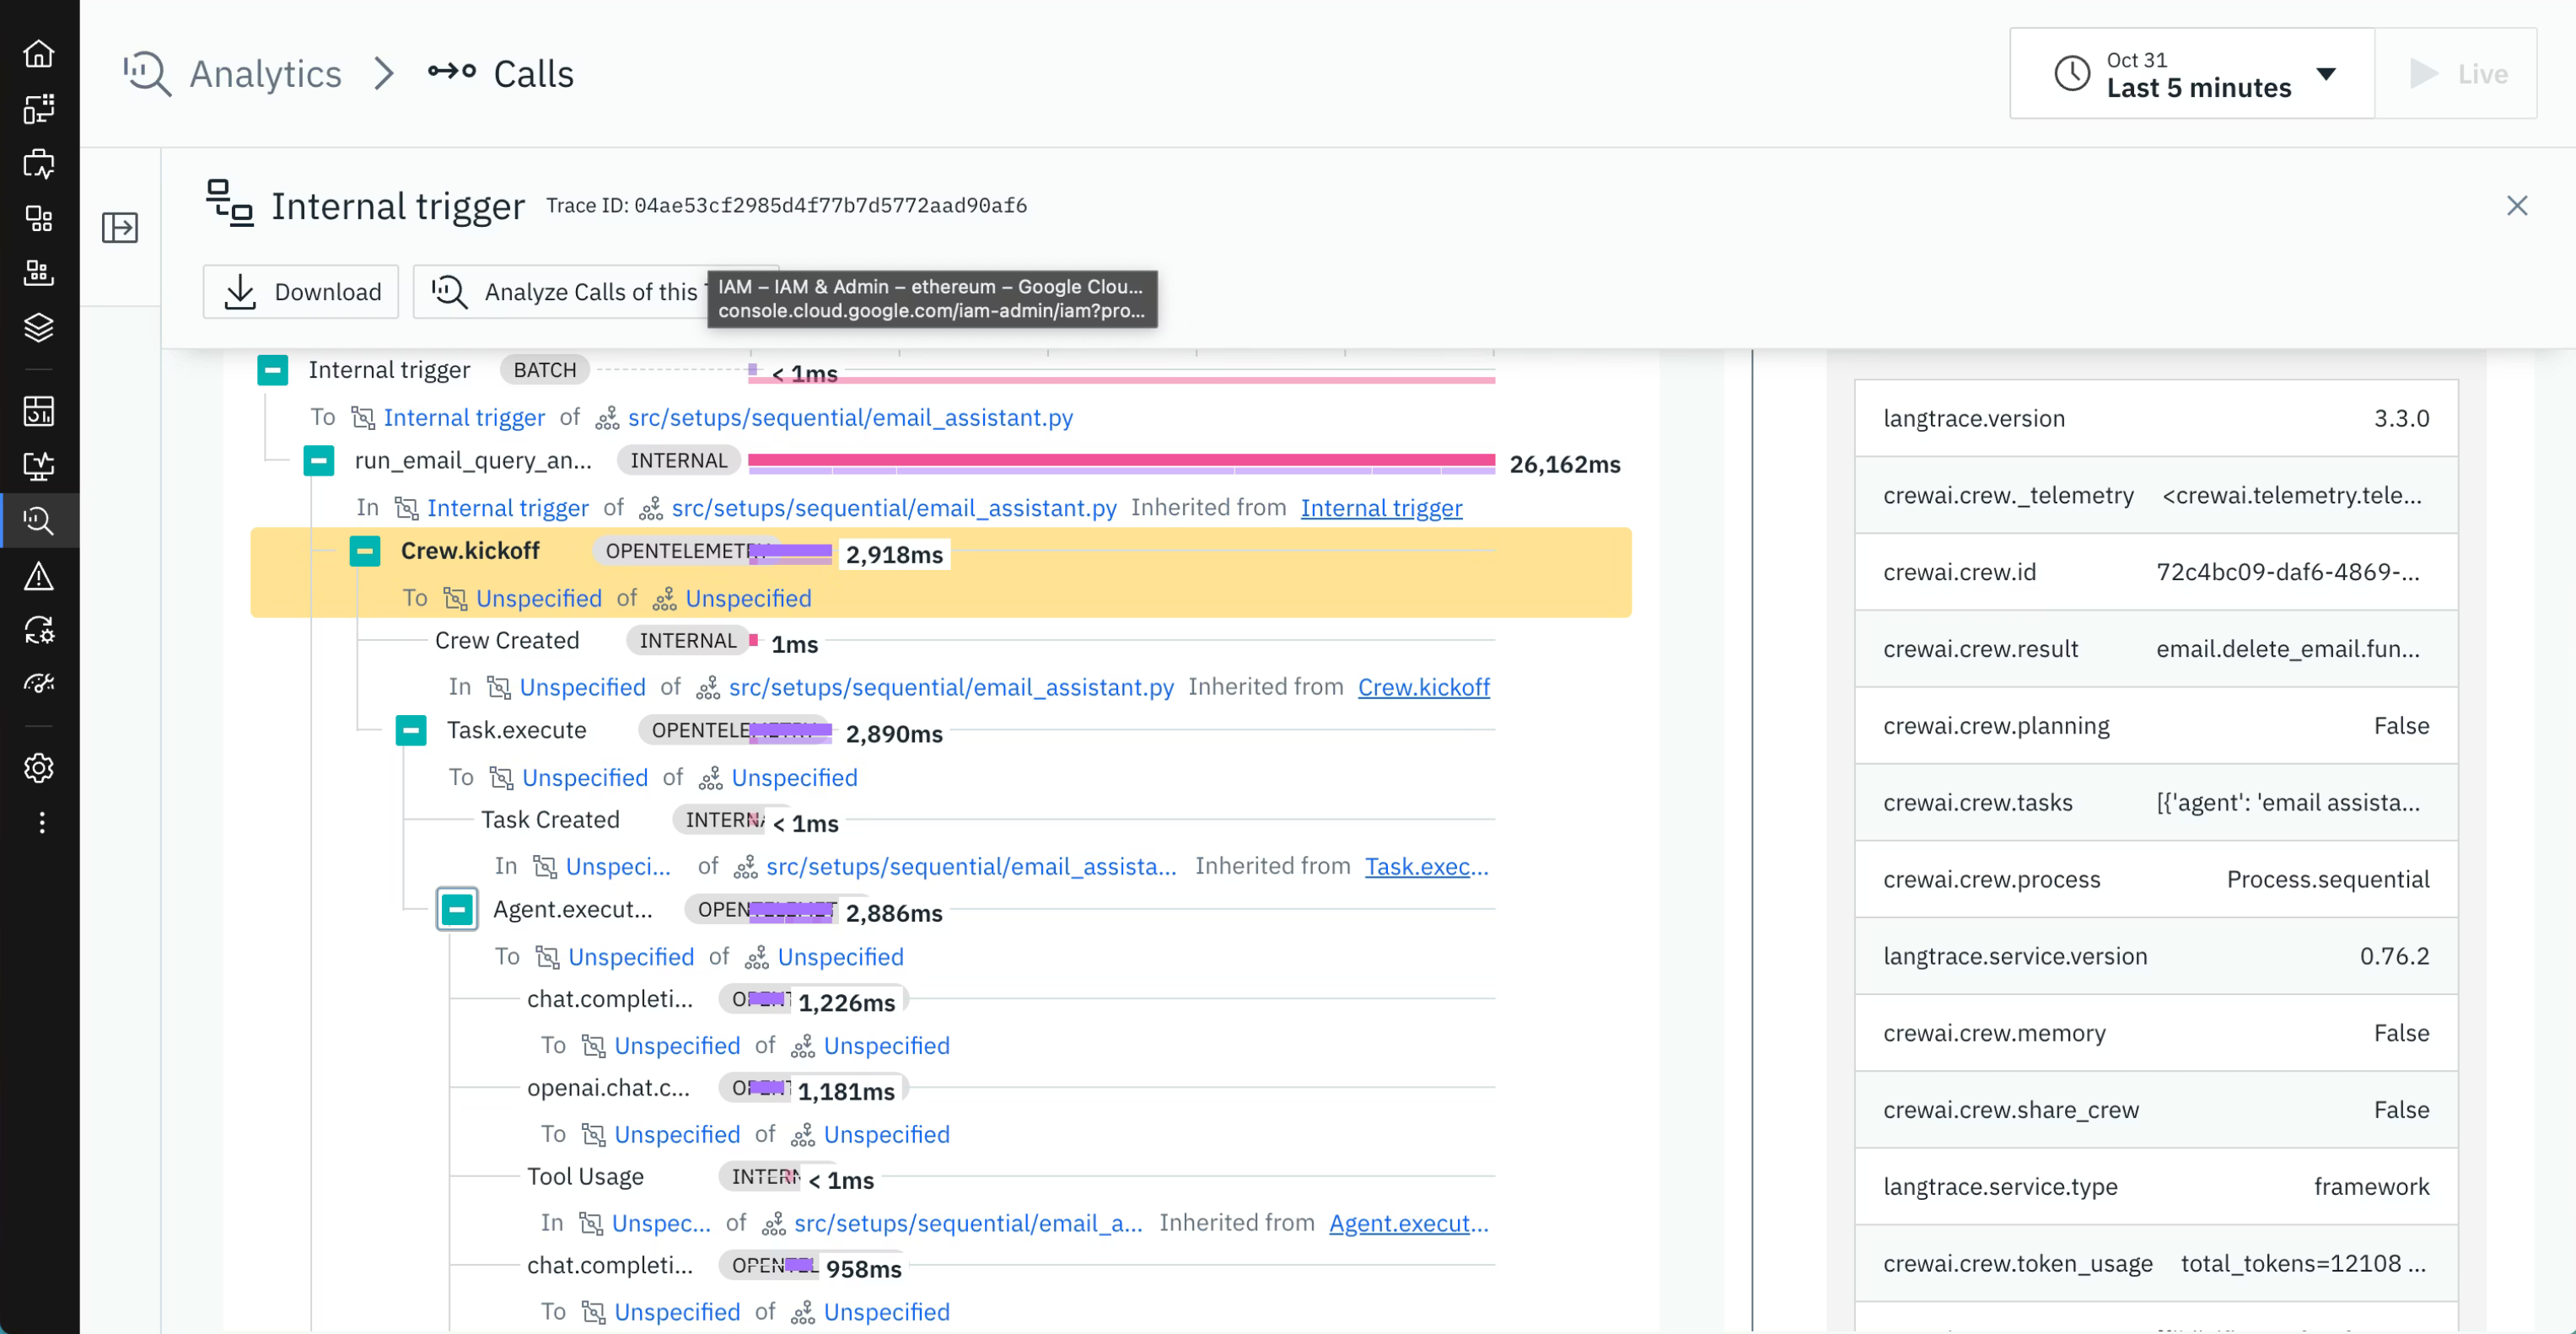Collapse the Agent.execut... span node
Image resolution: width=2576 pixels, height=1334 pixels.
coord(457,909)
